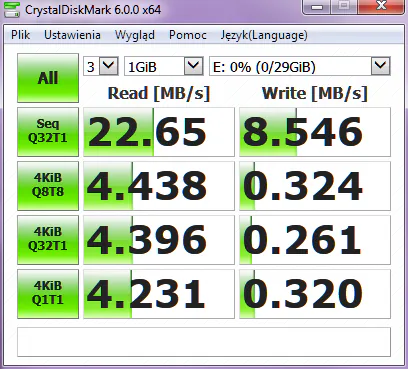408x369 pixels.
Task: Click the Write [MB/s] column header
Action: [x=315, y=93]
